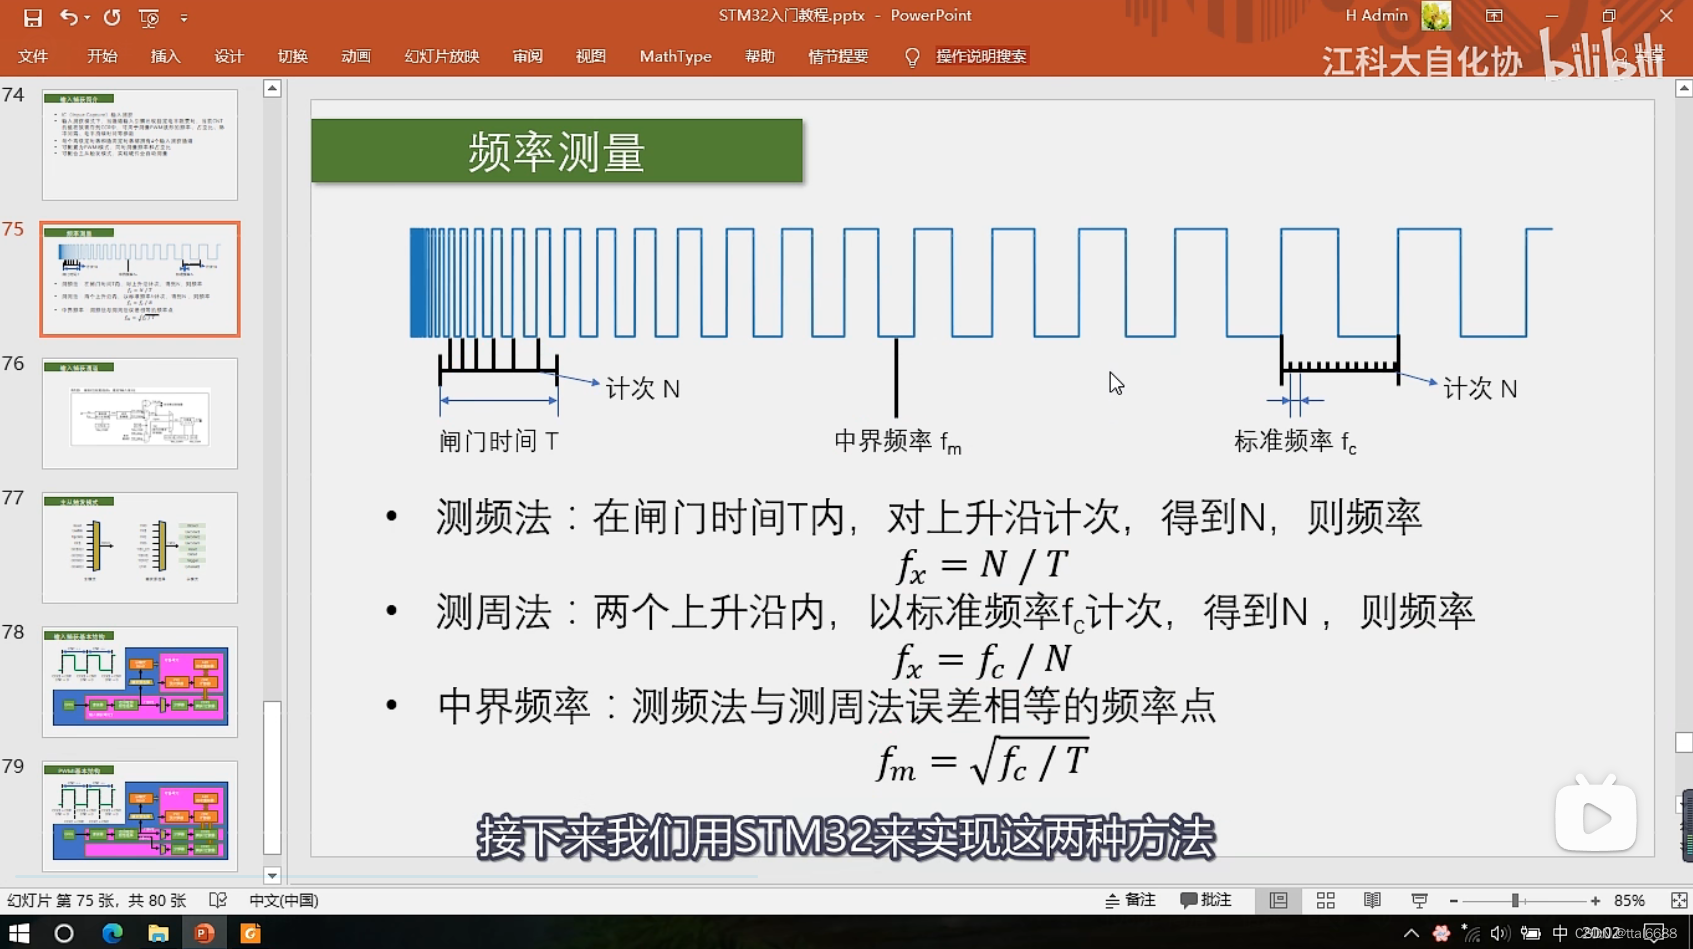Click the 闸门时间 T label on slide
1693x949 pixels.
pos(499,441)
